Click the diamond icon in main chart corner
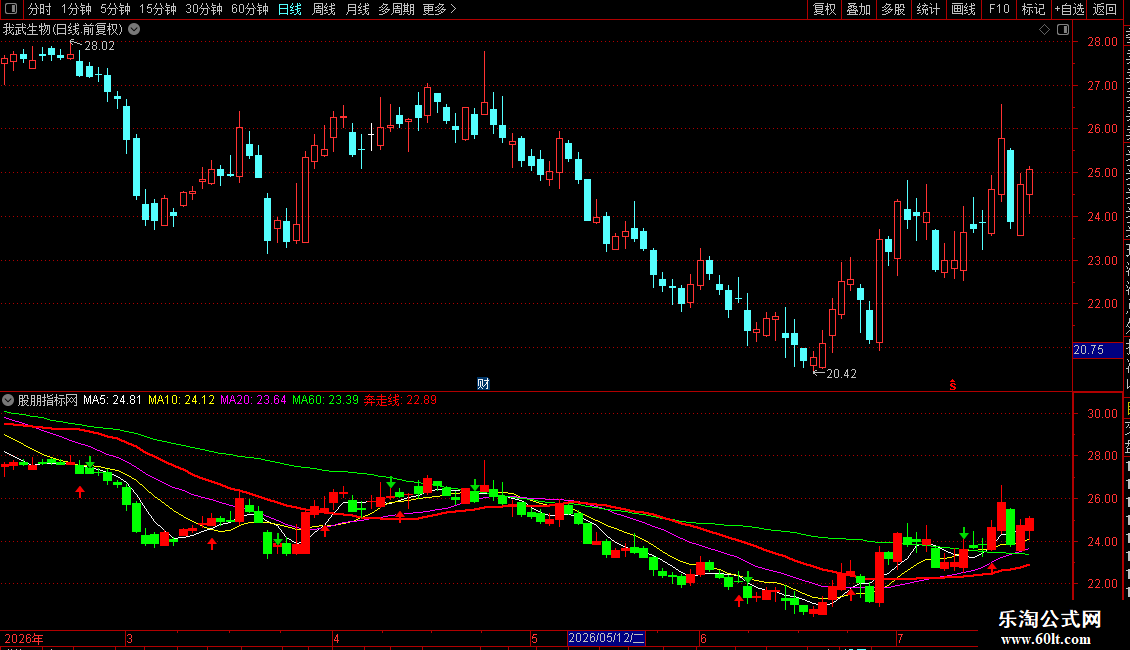Image resolution: width=1130 pixels, height=650 pixels. point(1044,30)
